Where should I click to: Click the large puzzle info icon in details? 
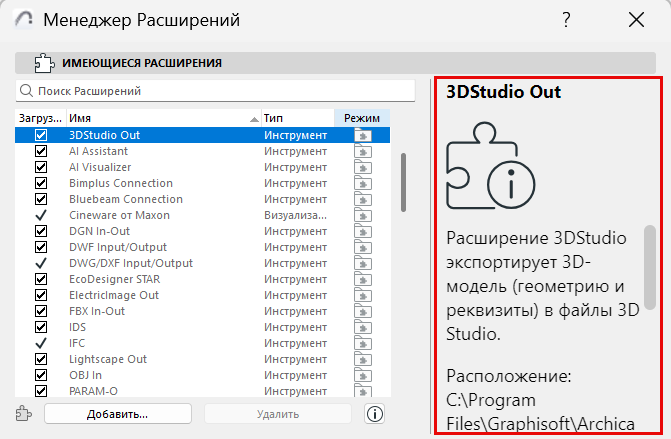(x=490, y=166)
